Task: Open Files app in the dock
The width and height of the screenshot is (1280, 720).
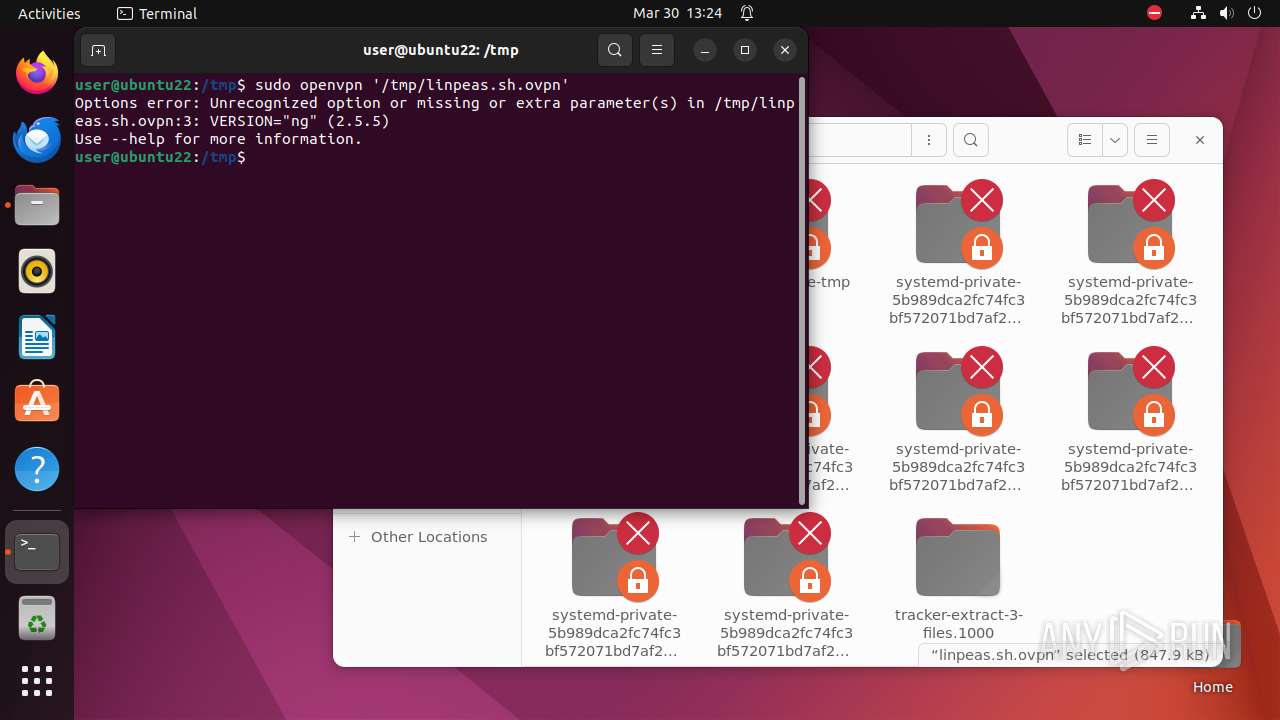Action: (x=37, y=205)
